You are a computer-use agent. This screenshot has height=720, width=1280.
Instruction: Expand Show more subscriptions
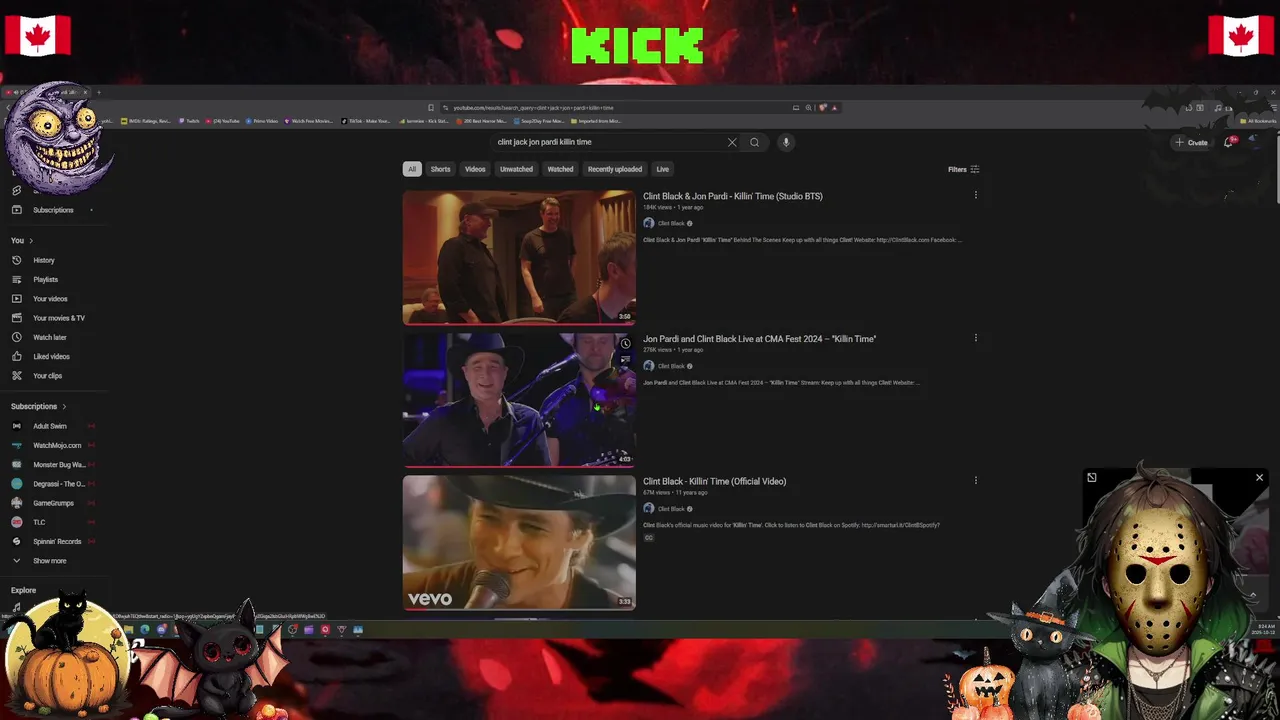(49, 561)
